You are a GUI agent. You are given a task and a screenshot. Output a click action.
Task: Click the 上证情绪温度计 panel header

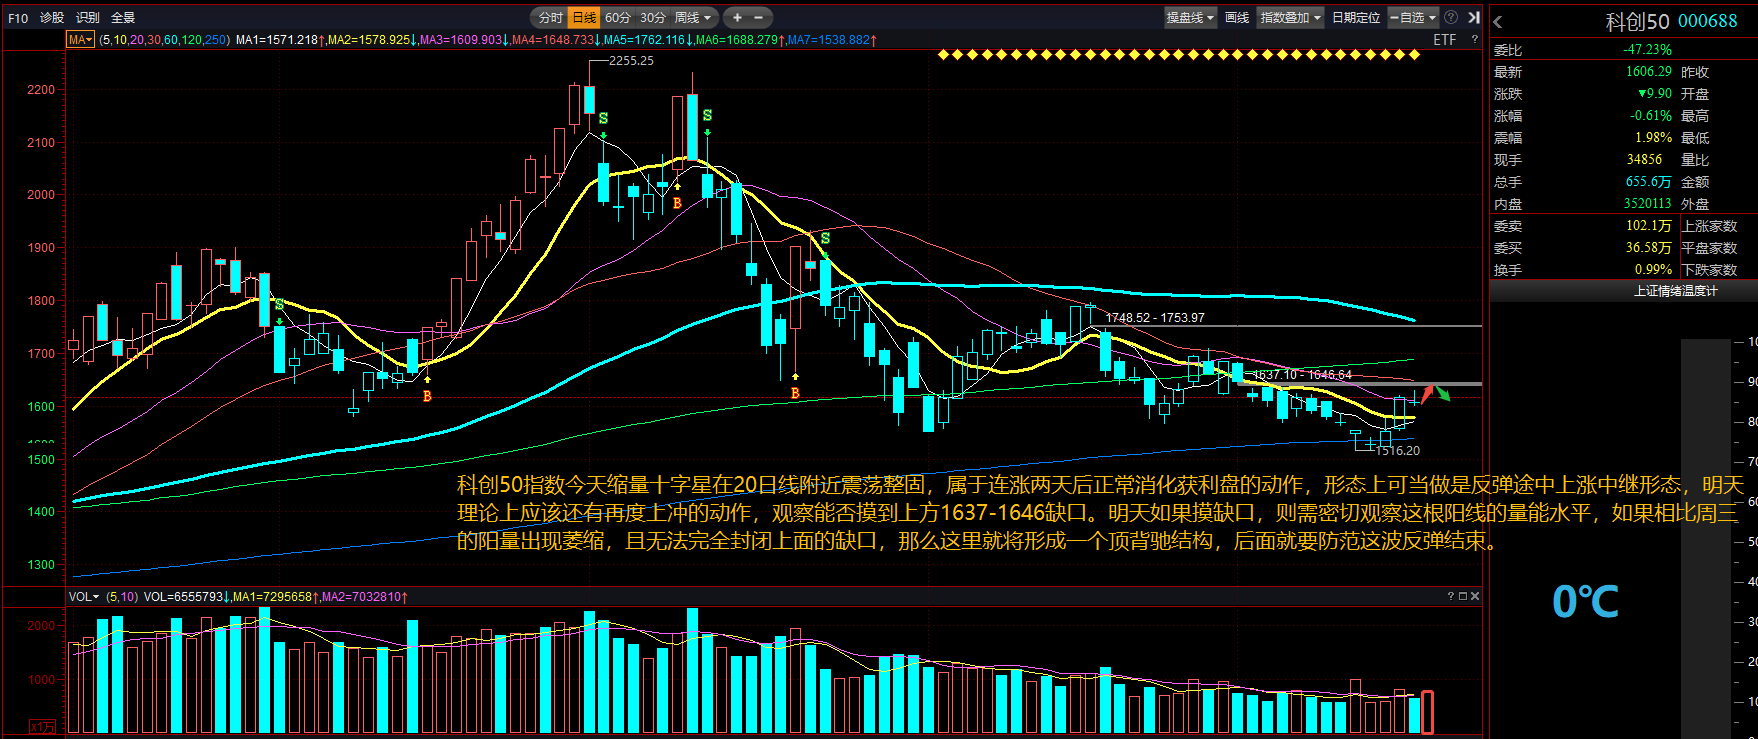[x=1675, y=291]
